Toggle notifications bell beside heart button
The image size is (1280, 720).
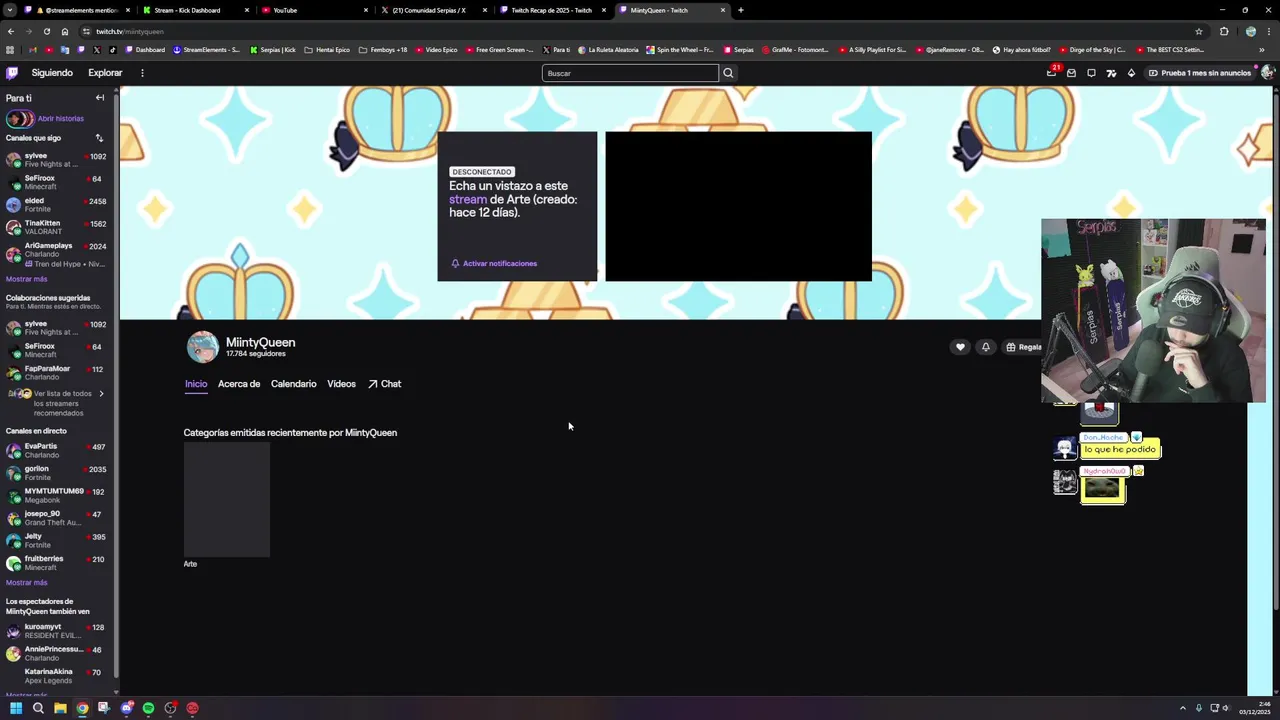click(985, 347)
